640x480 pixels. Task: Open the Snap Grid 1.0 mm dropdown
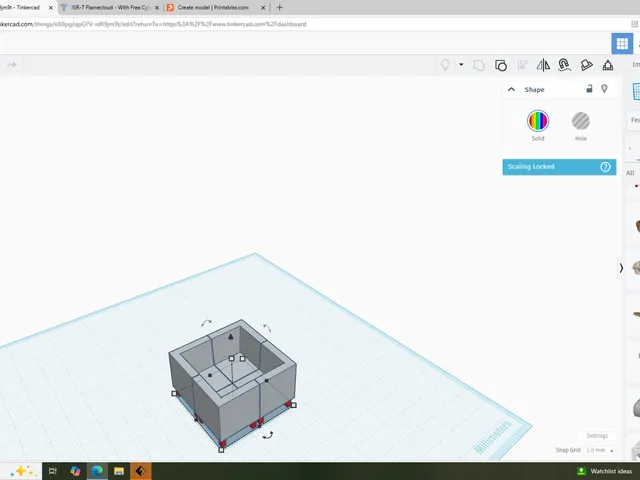coord(600,450)
